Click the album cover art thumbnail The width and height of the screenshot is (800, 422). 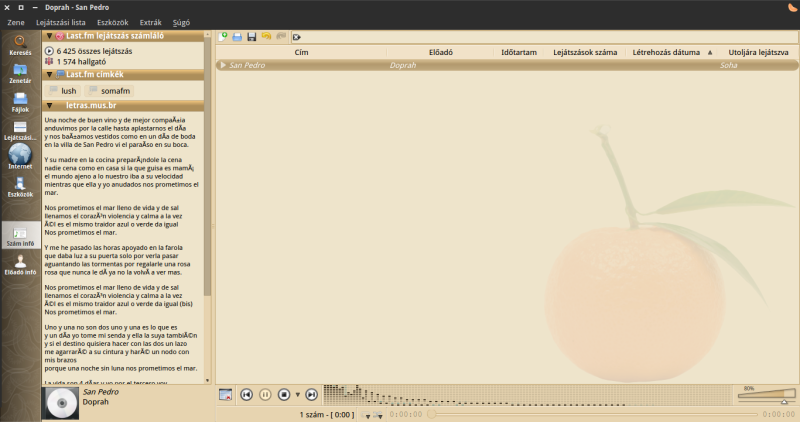point(61,403)
